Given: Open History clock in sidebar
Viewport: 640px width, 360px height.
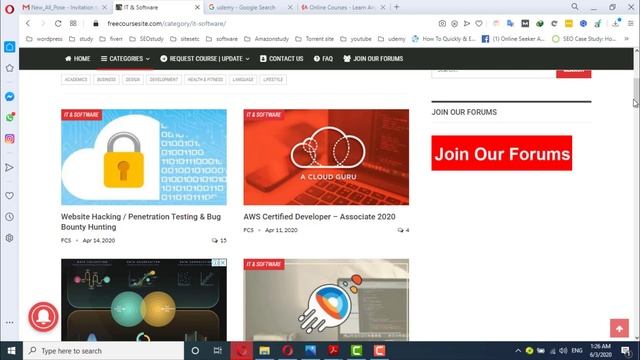Looking at the screenshot, I should point(9,217).
